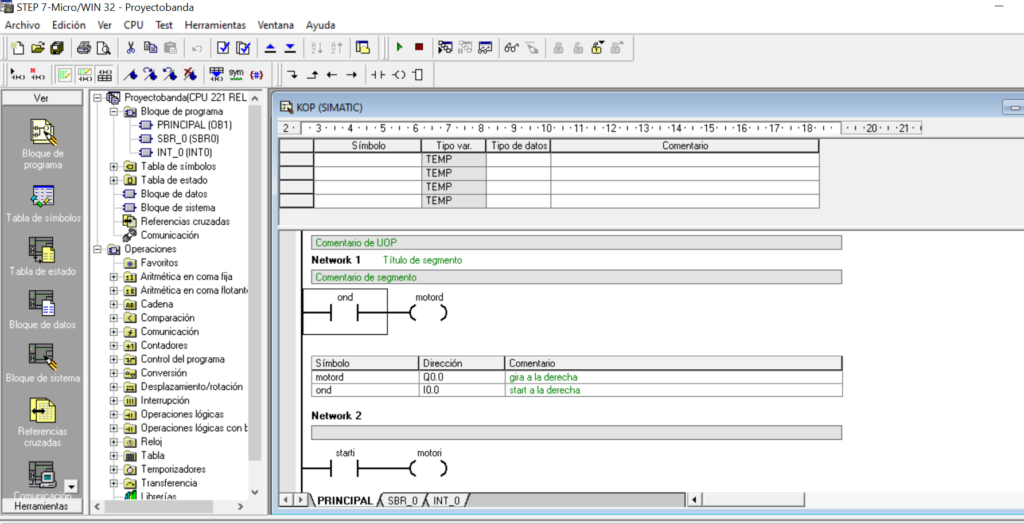
Task: Select the motord coil in Network 1
Action: [x=428, y=313]
